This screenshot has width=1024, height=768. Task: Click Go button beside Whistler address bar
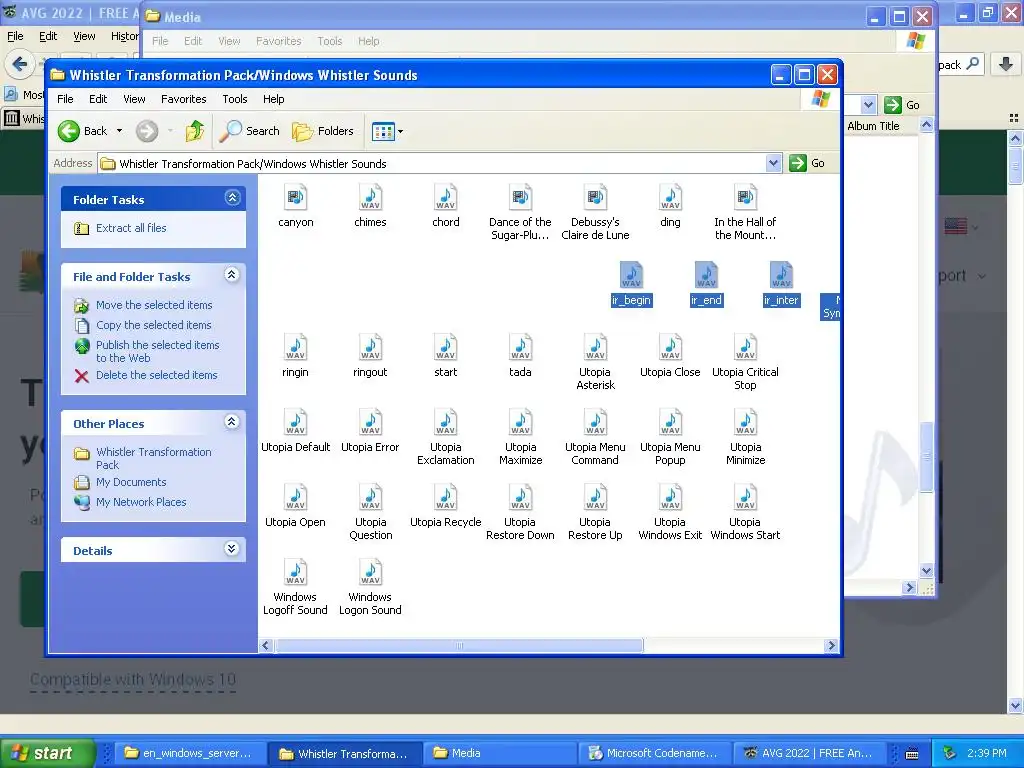(x=807, y=163)
